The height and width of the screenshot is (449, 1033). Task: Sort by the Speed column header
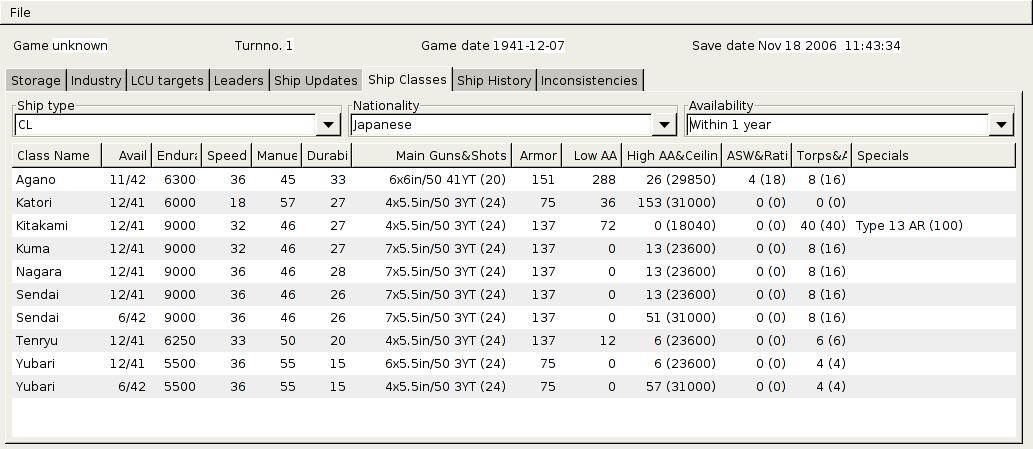click(x=227, y=155)
